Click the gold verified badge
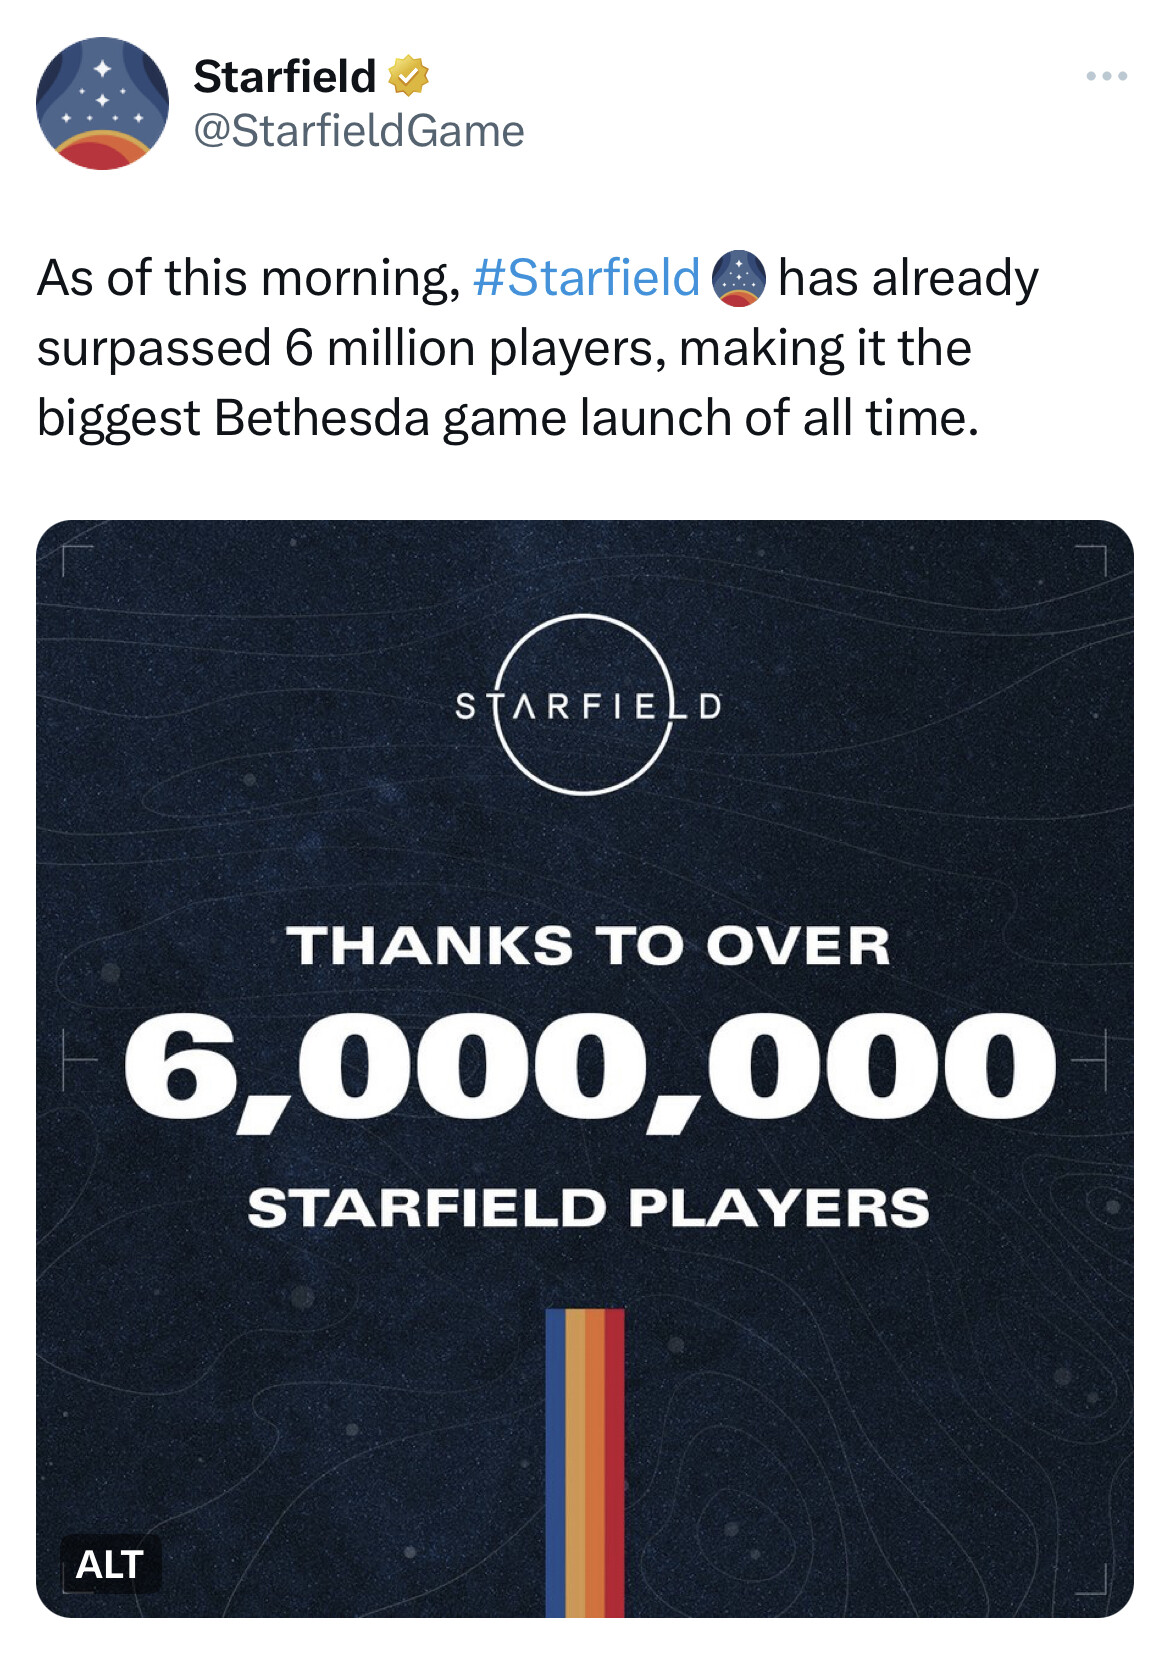This screenshot has height=1662, width=1170. click(x=408, y=76)
